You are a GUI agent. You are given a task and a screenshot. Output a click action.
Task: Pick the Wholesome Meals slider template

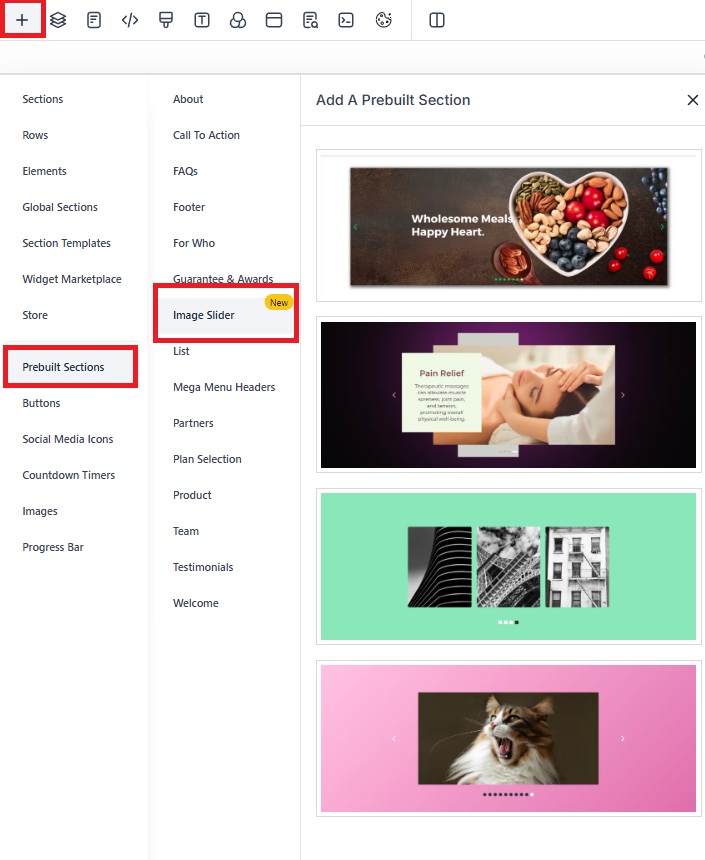509,226
